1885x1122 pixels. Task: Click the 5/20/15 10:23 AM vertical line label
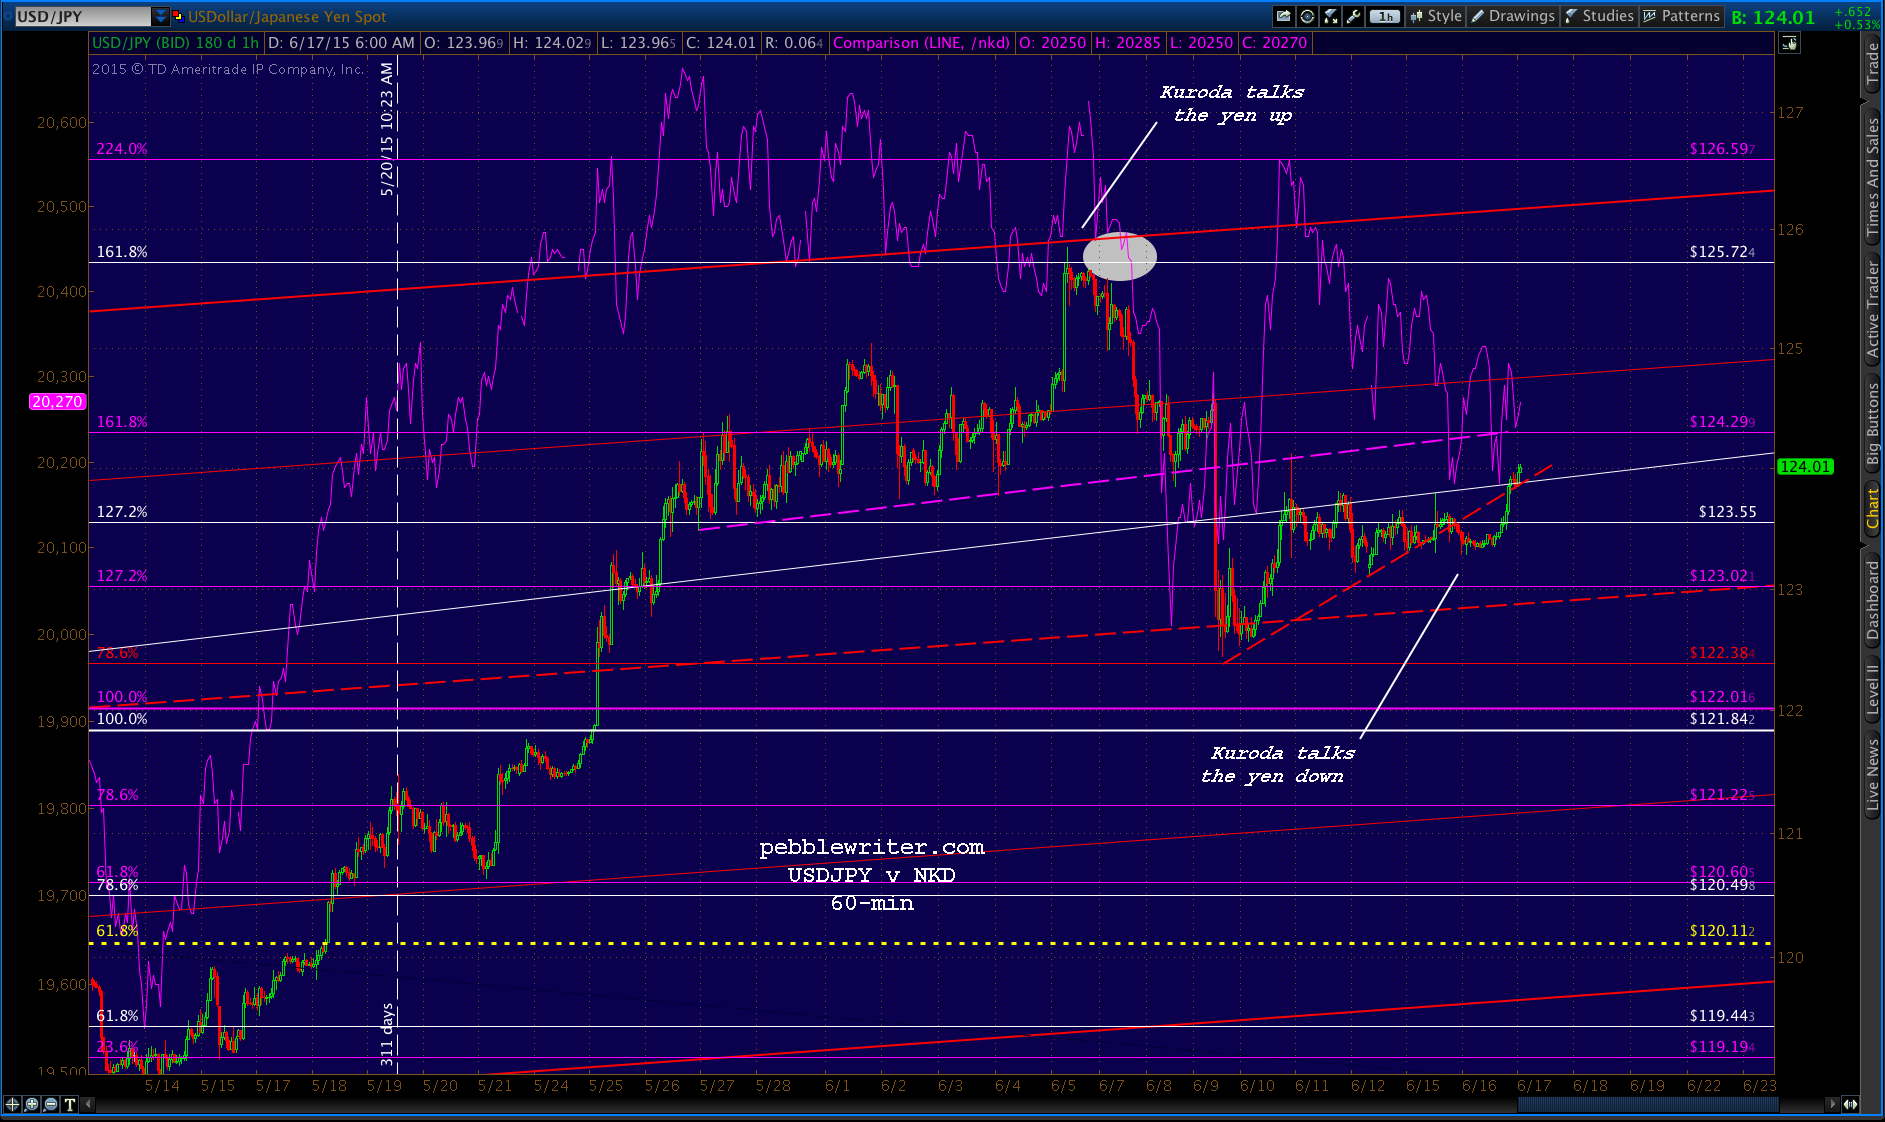tap(388, 128)
